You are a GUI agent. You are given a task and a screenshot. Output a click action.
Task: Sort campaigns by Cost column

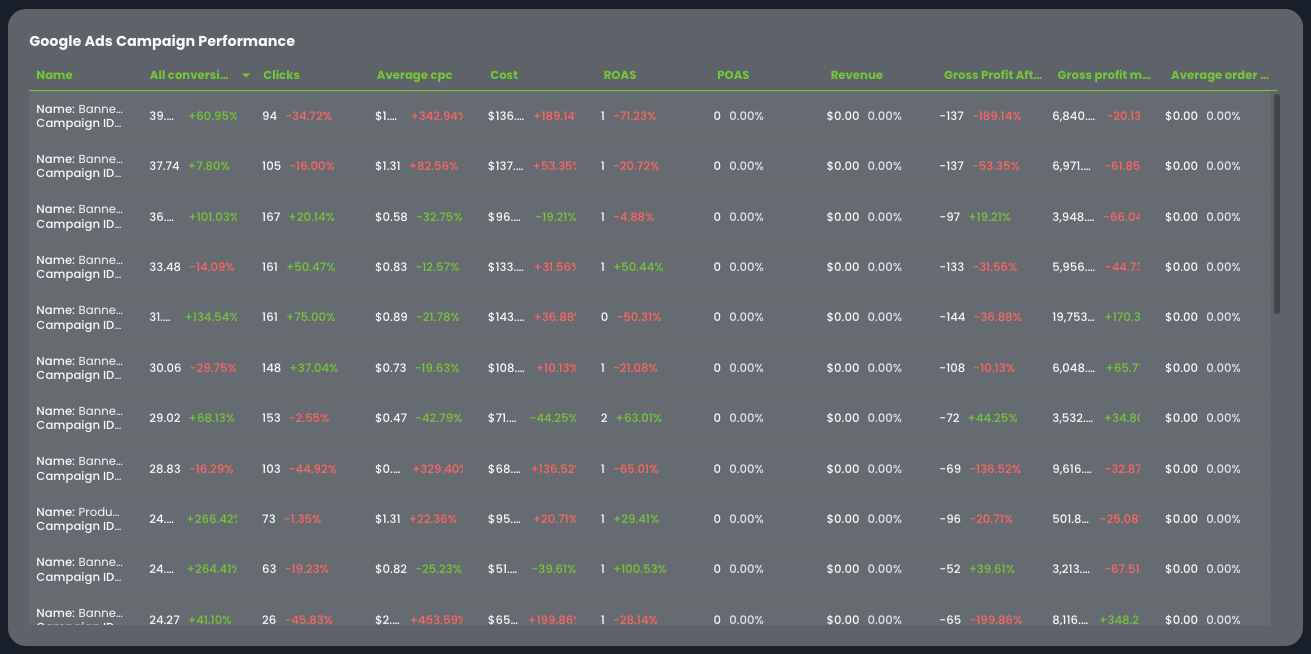pos(504,75)
